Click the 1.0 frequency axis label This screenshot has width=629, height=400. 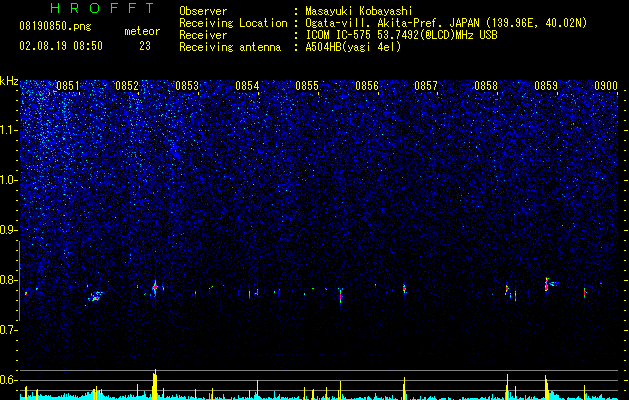click(8, 180)
